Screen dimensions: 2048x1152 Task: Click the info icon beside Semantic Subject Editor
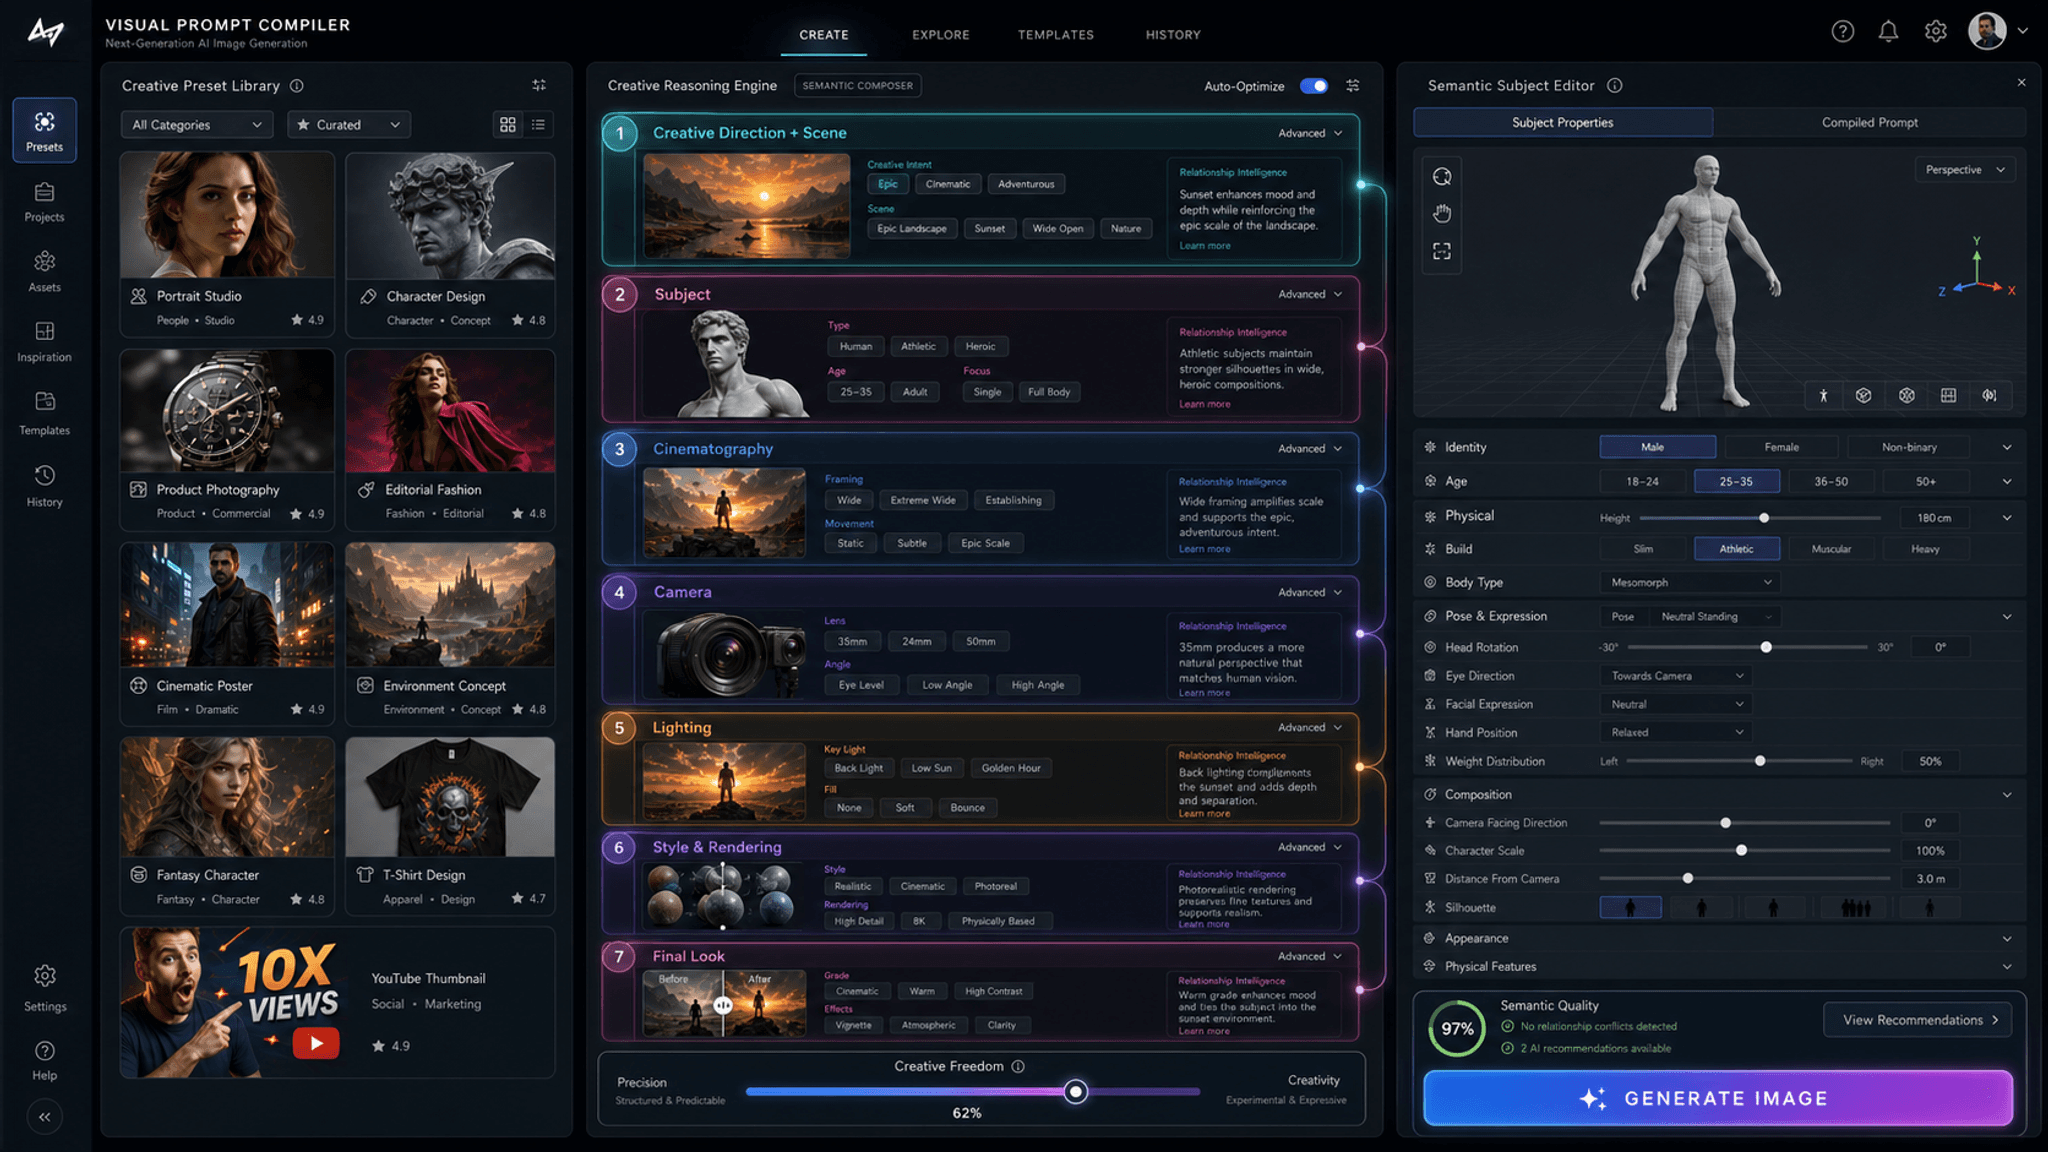pyautogui.click(x=1614, y=86)
